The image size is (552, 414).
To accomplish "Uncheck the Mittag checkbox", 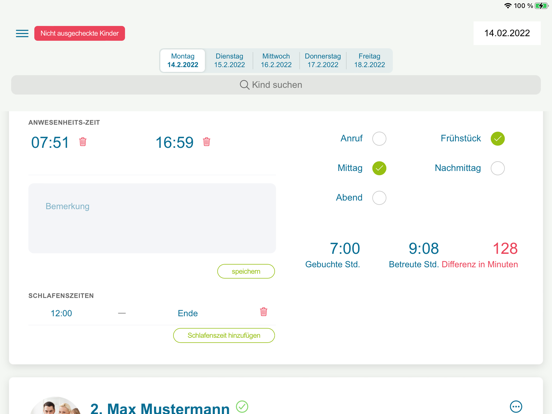I will point(379,168).
